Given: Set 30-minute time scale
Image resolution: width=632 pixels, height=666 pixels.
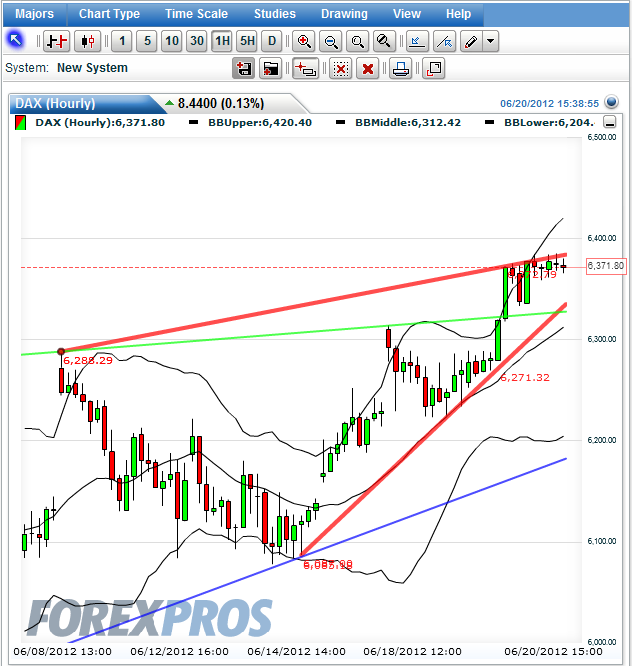Looking at the screenshot, I should [x=197, y=41].
